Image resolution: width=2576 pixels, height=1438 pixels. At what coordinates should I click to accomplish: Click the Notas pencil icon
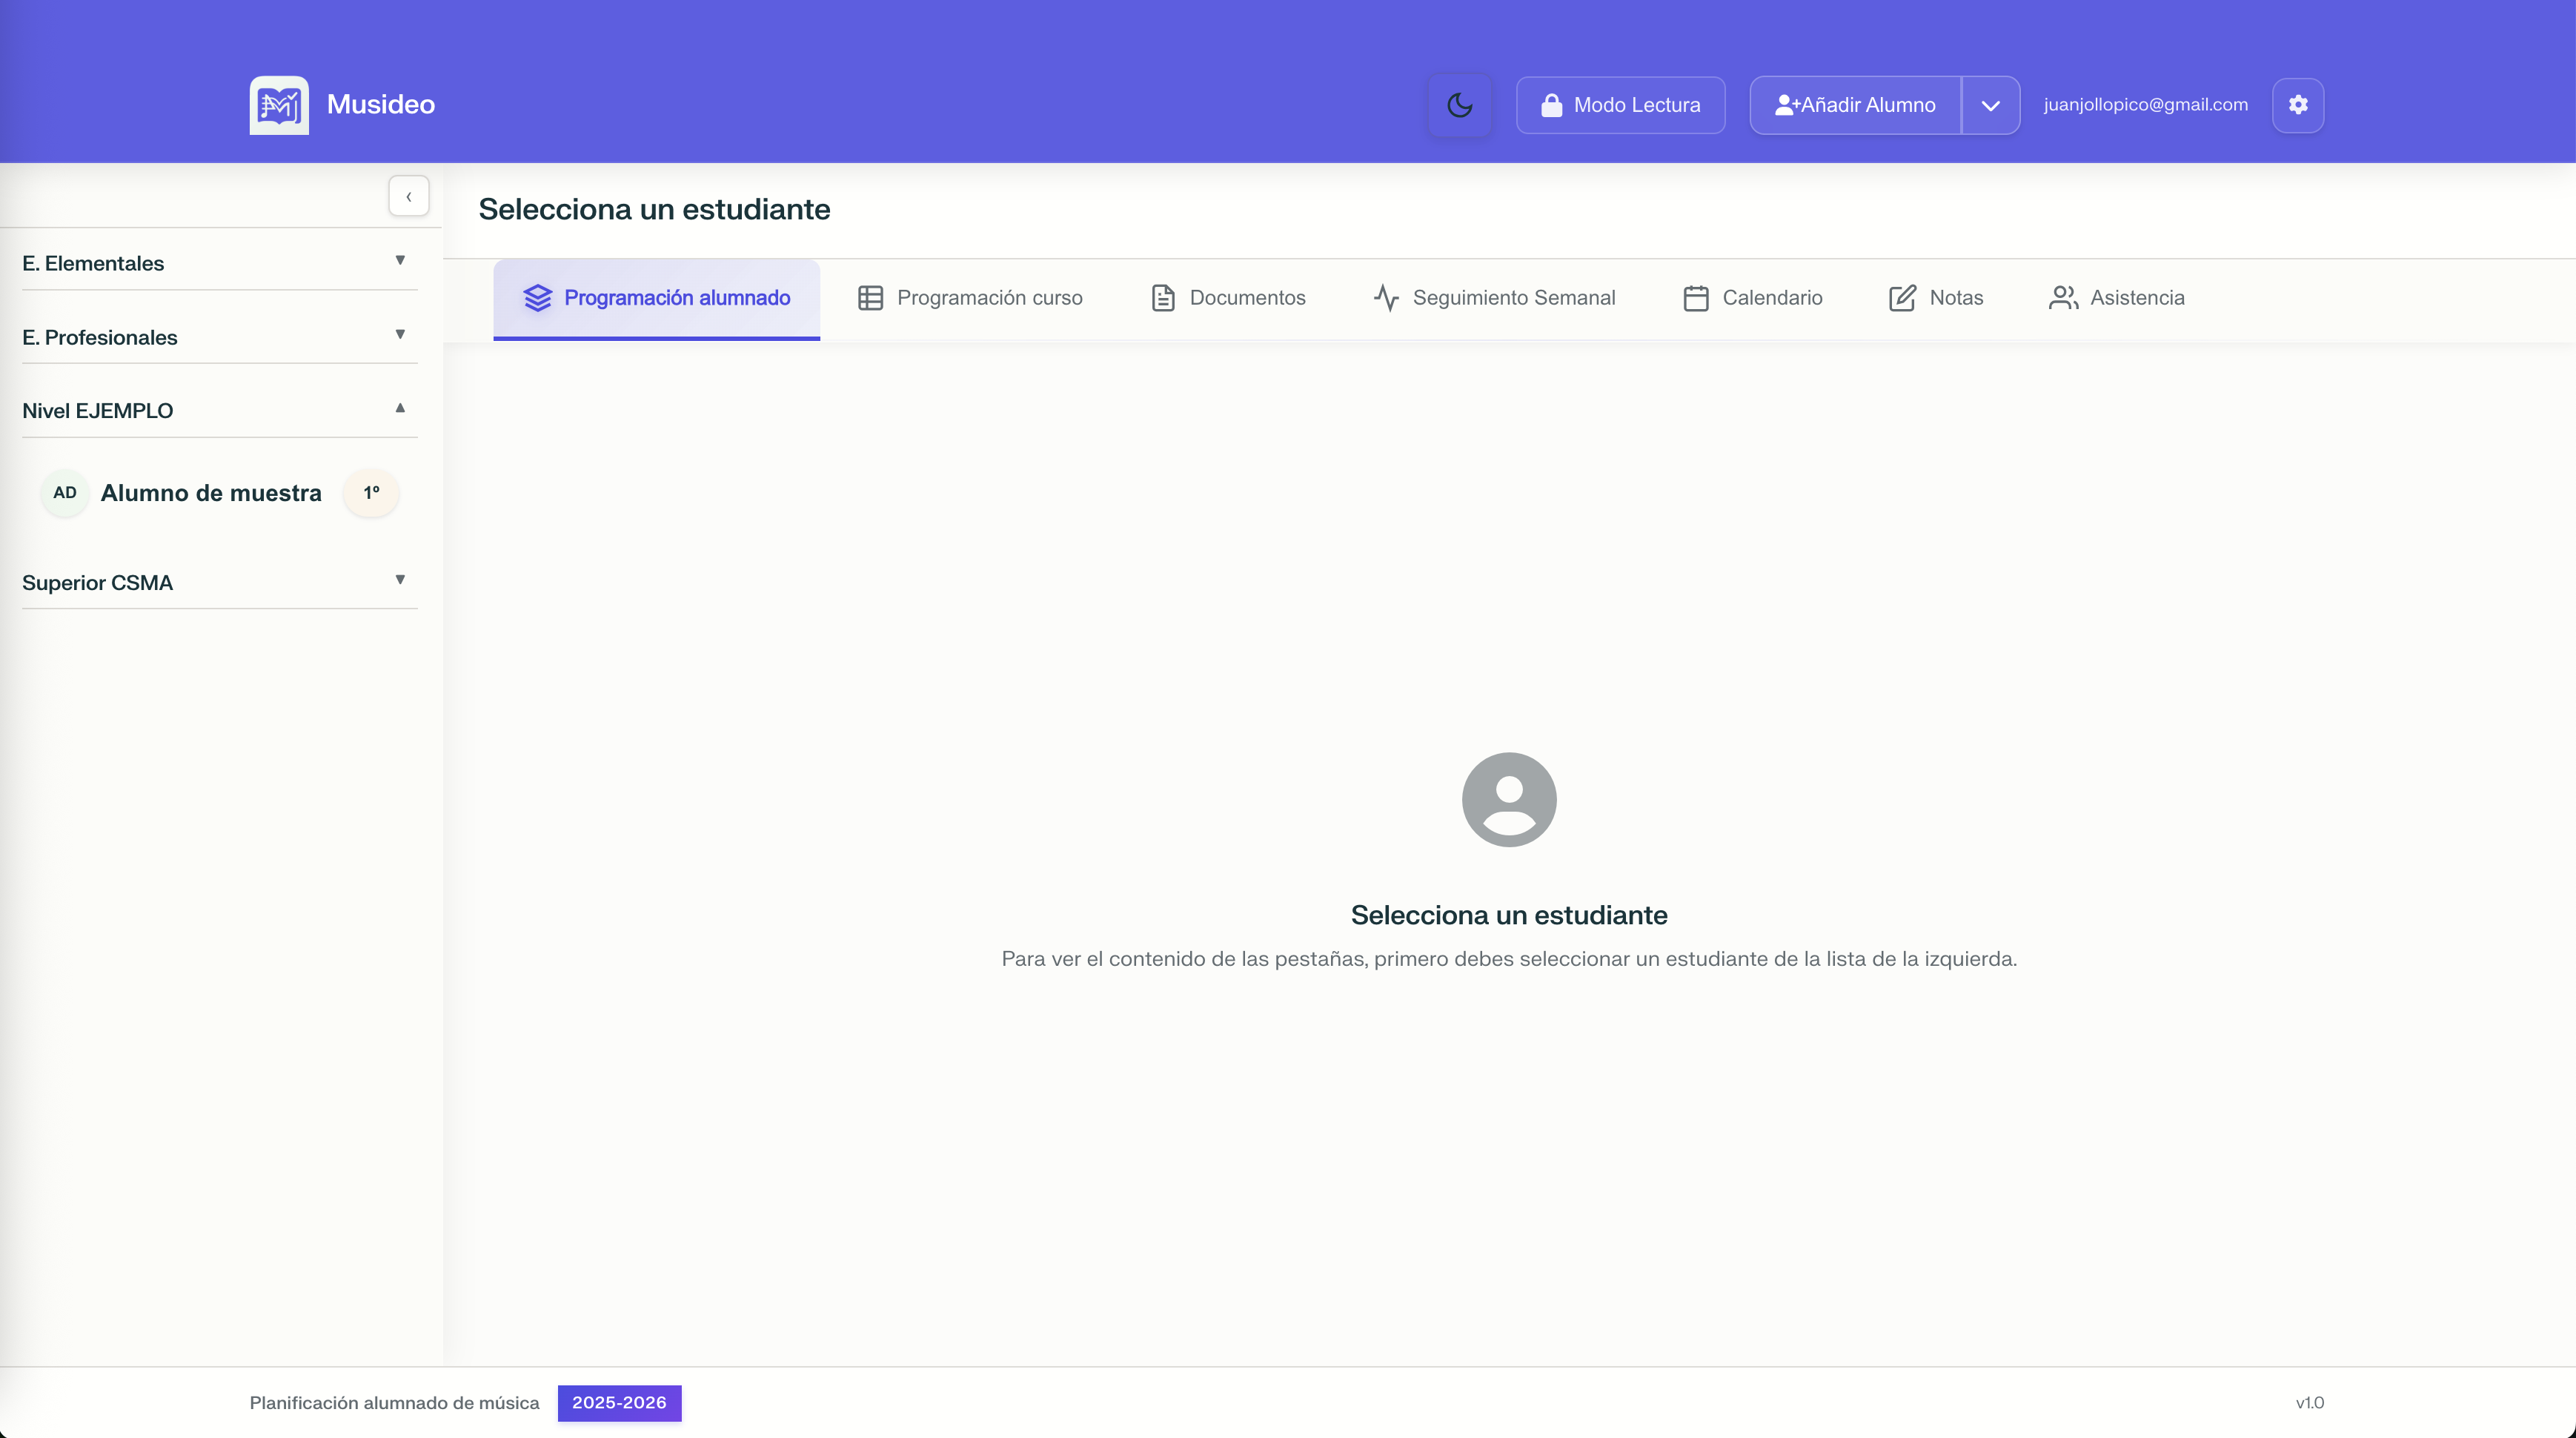pos(1901,297)
